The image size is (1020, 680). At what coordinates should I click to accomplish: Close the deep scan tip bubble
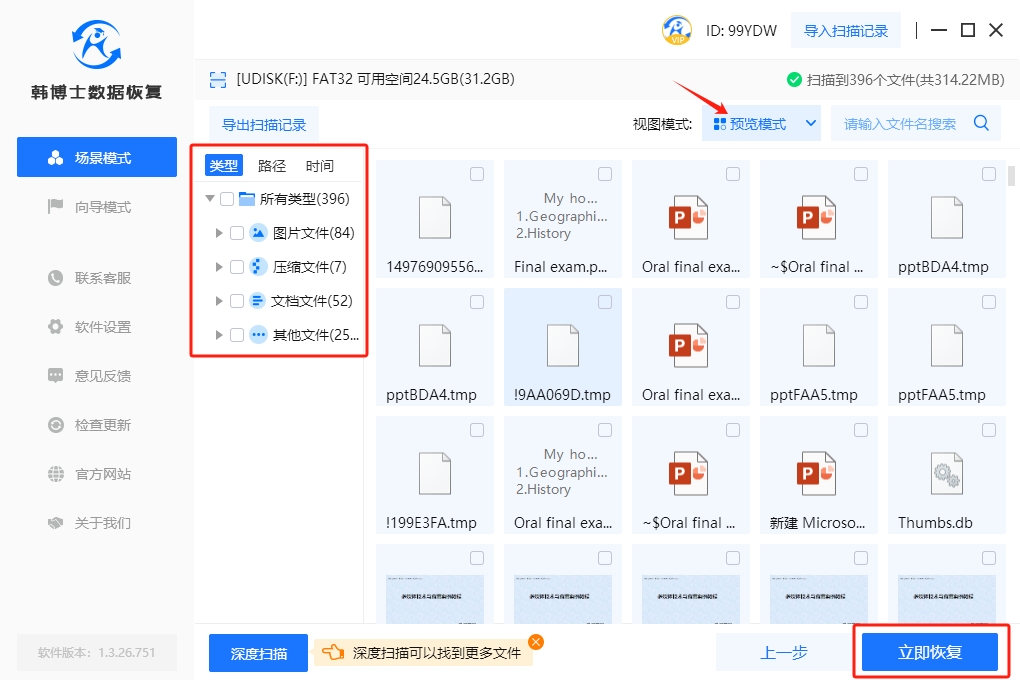[x=536, y=642]
